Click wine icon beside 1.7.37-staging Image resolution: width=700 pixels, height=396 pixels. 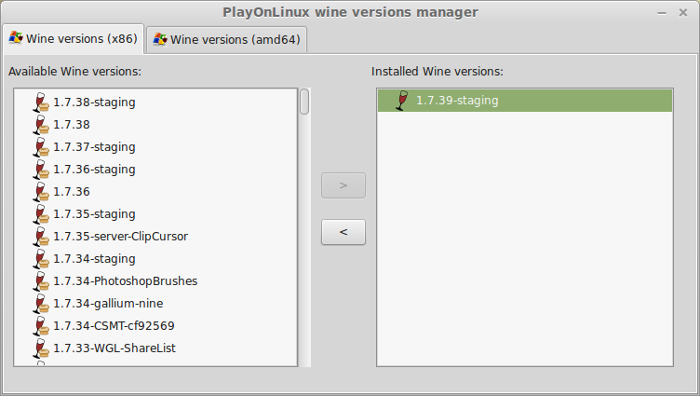[41, 147]
